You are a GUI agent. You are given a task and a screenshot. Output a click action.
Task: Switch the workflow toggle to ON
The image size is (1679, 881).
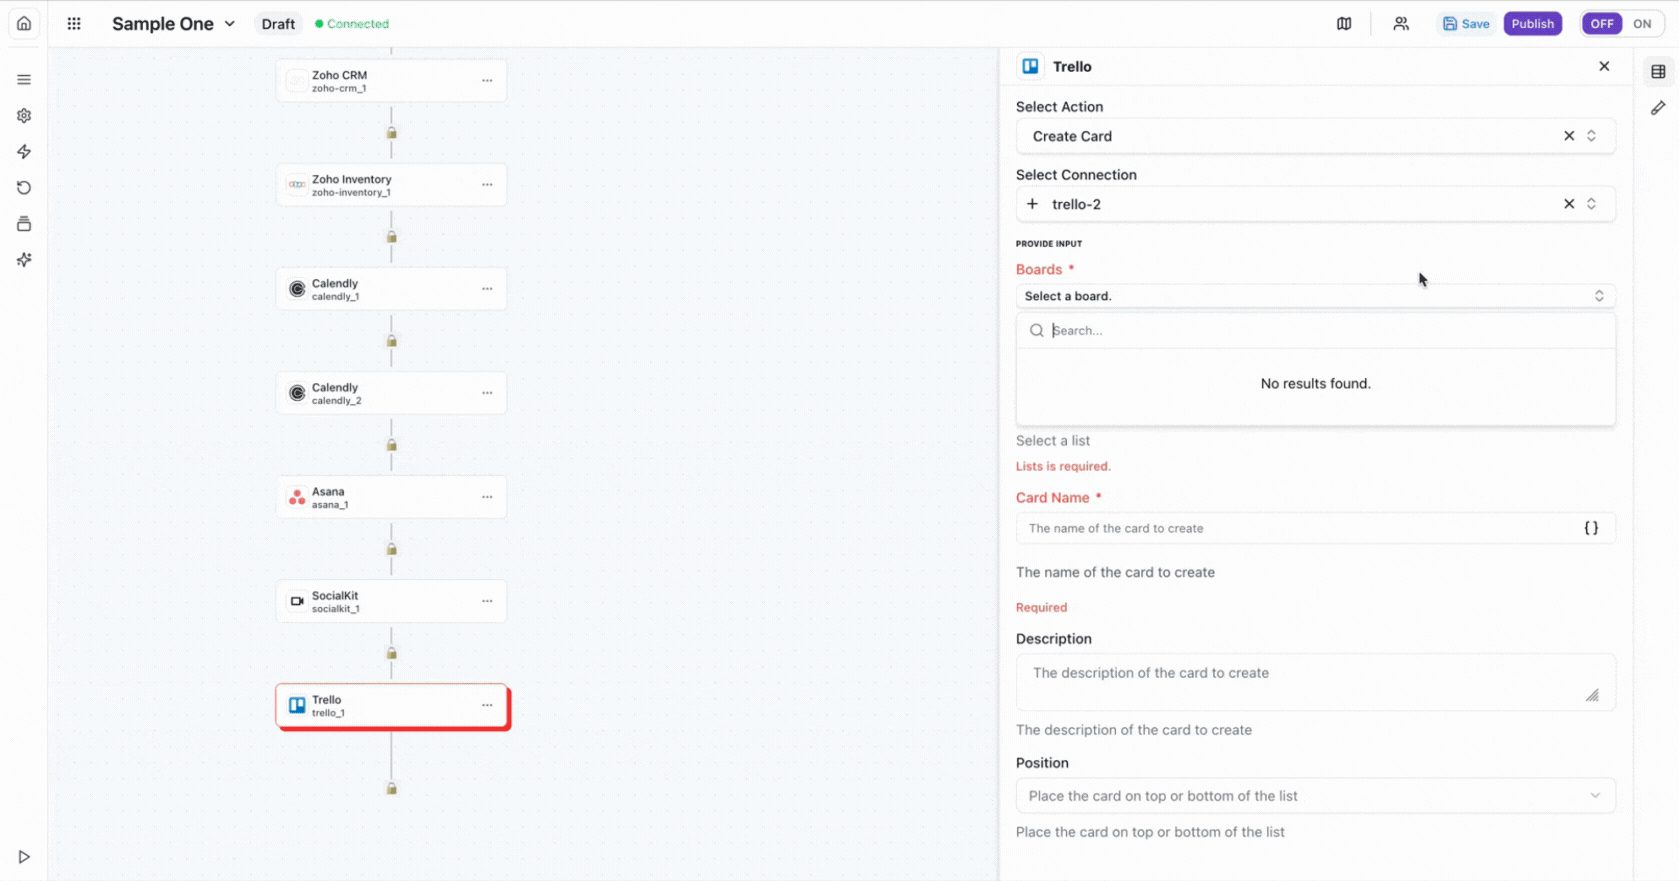coord(1642,23)
